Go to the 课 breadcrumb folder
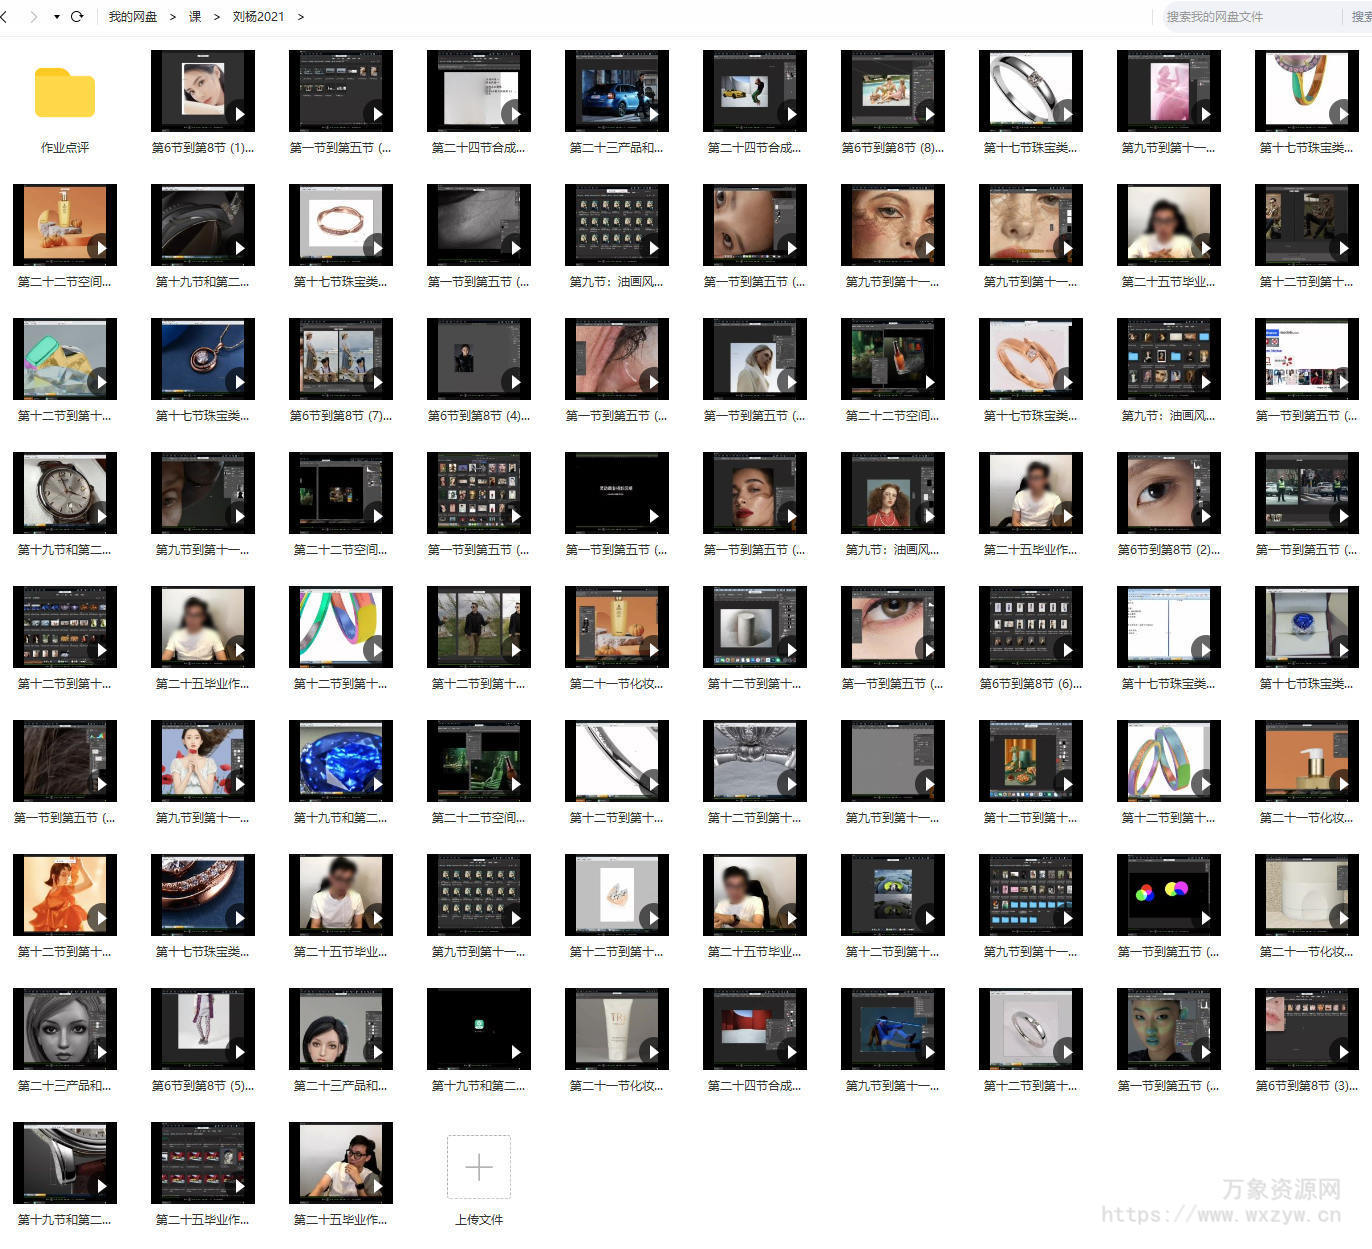Image resolution: width=1372 pixels, height=1249 pixels. [x=195, y=17]
